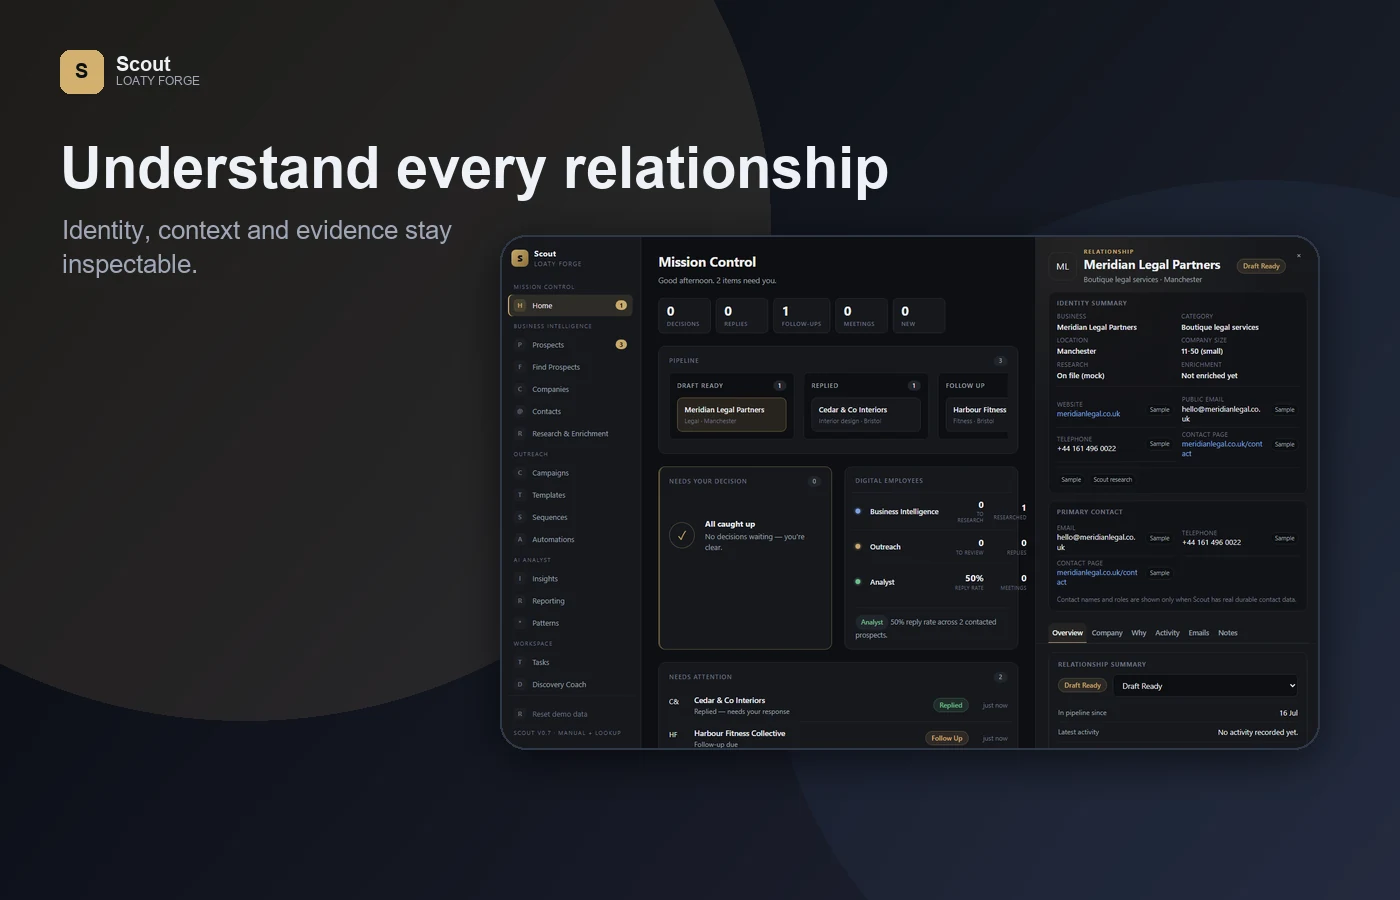Click the green dot beside Analyst
This screenshot has width=1400, height=900.
click(858, 582)
